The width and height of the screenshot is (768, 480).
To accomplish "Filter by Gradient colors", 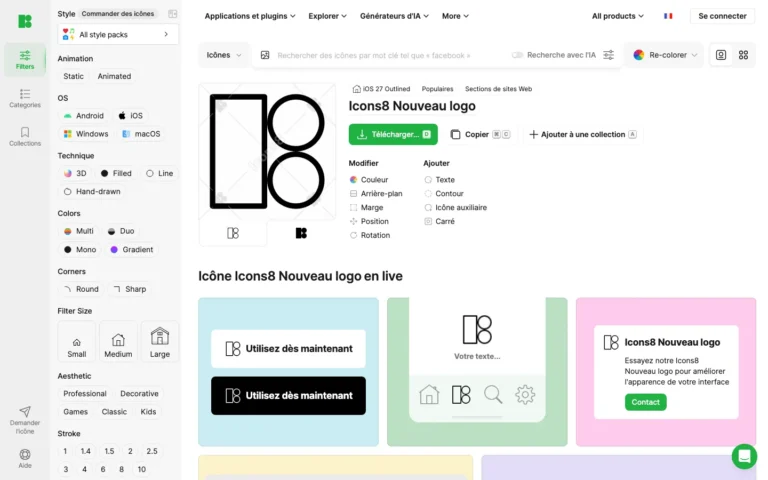I will [132, 250].
